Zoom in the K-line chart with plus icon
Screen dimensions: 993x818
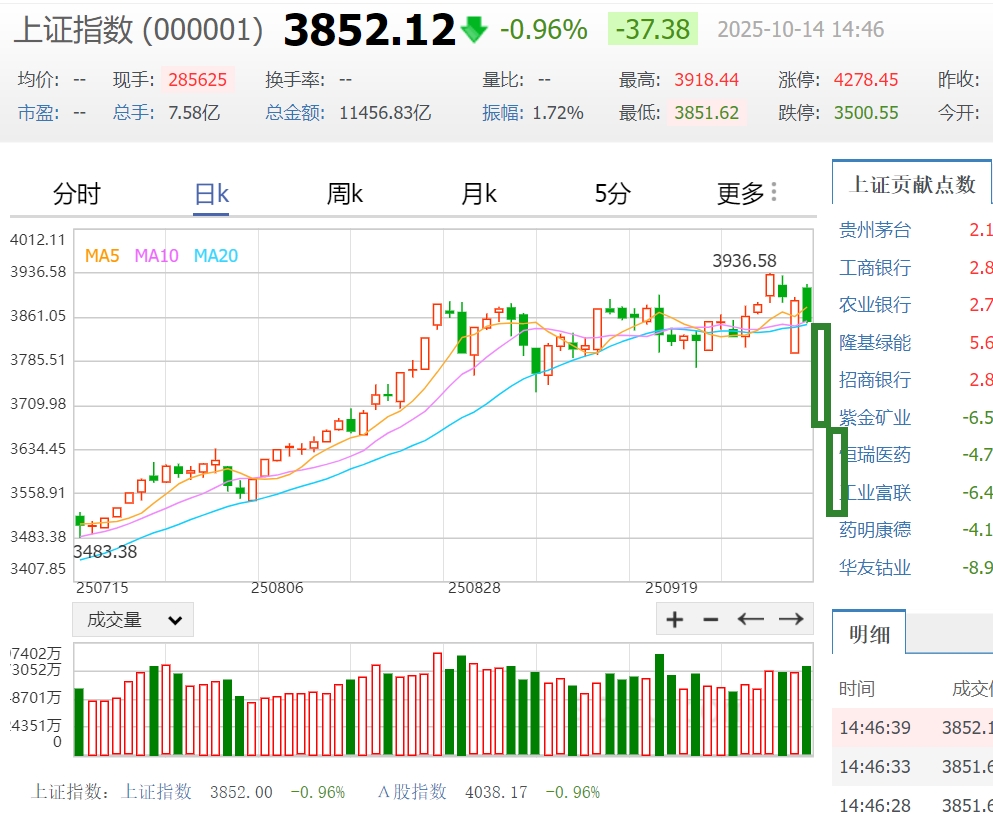(x=675, y=619)
